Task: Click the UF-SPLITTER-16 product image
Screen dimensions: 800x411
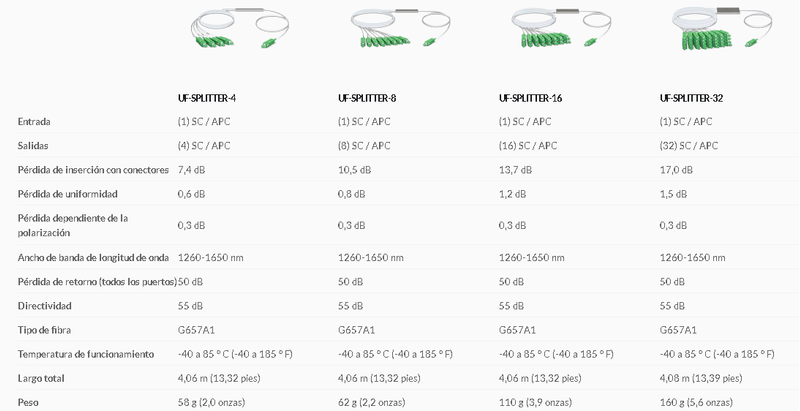Action: (561, 29)
